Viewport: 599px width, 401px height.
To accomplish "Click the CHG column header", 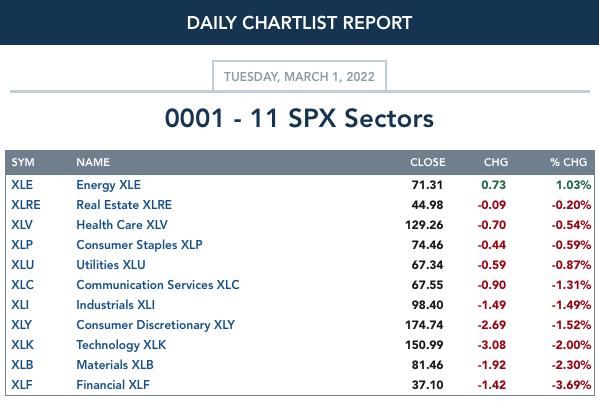I will point(496,162).
